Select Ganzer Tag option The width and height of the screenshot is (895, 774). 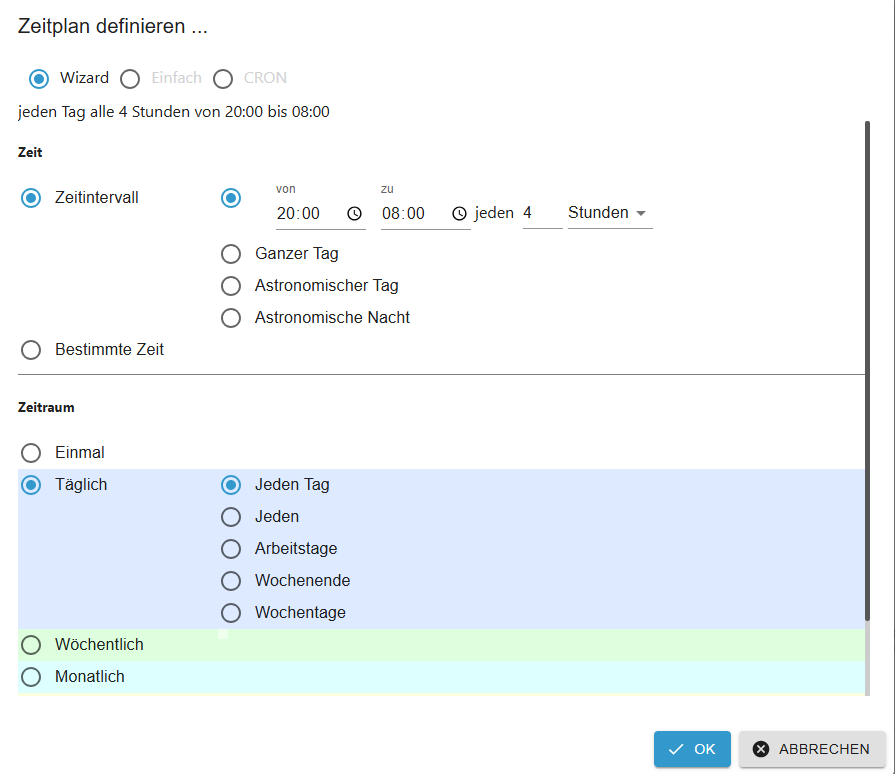click(231, 254)
